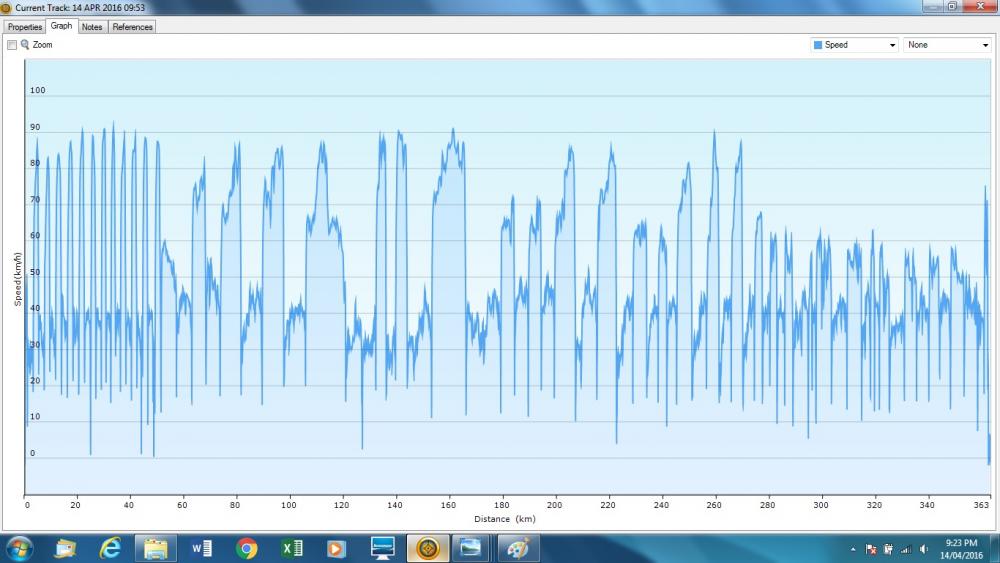Click the blue Speed color swatch
The width and height of the screenshot is (1000, 563).
pos(818,45)
